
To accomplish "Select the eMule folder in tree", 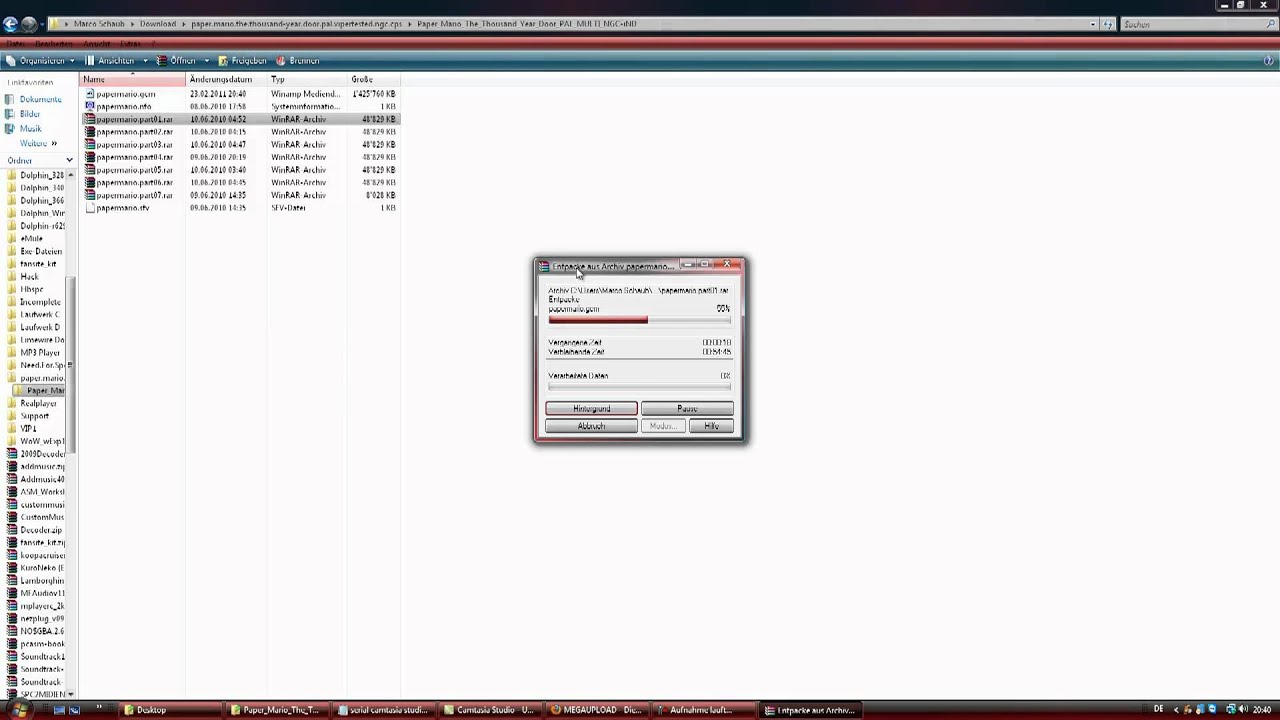I will click(31, 238).
